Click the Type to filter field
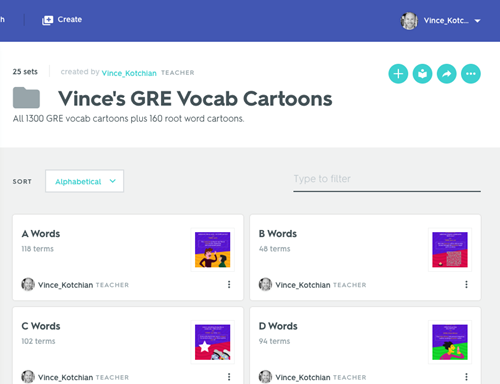Image resolution: width=500 pixels, height=384 pixels. pyautogui.click(x=387, y=180)
